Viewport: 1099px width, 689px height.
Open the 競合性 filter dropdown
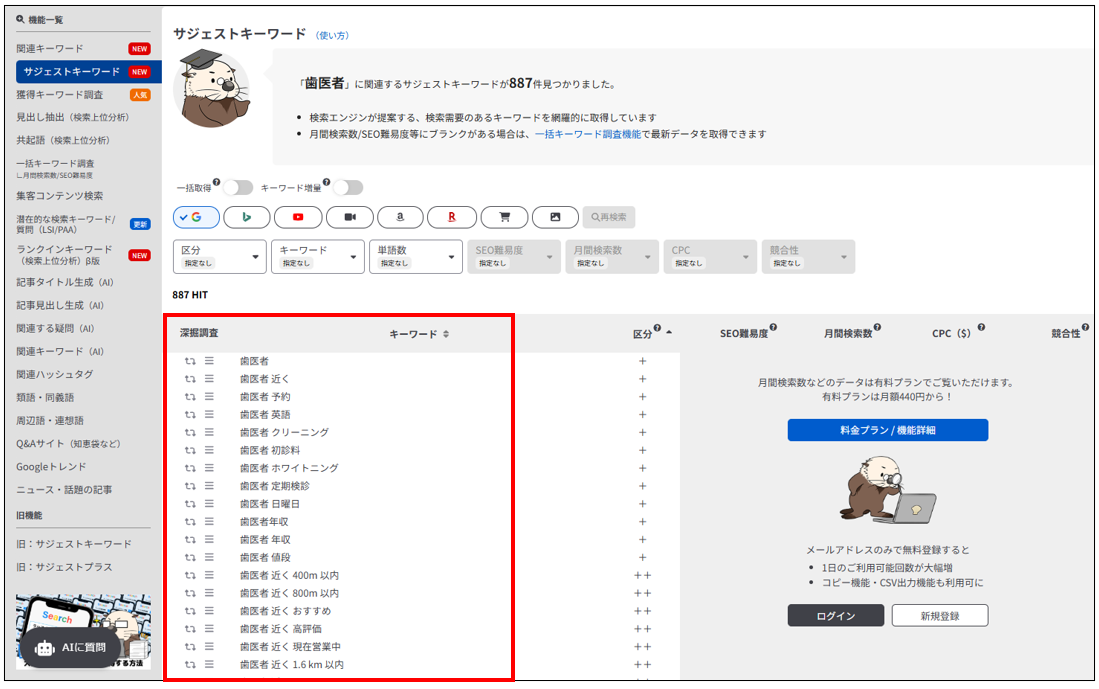809,257
